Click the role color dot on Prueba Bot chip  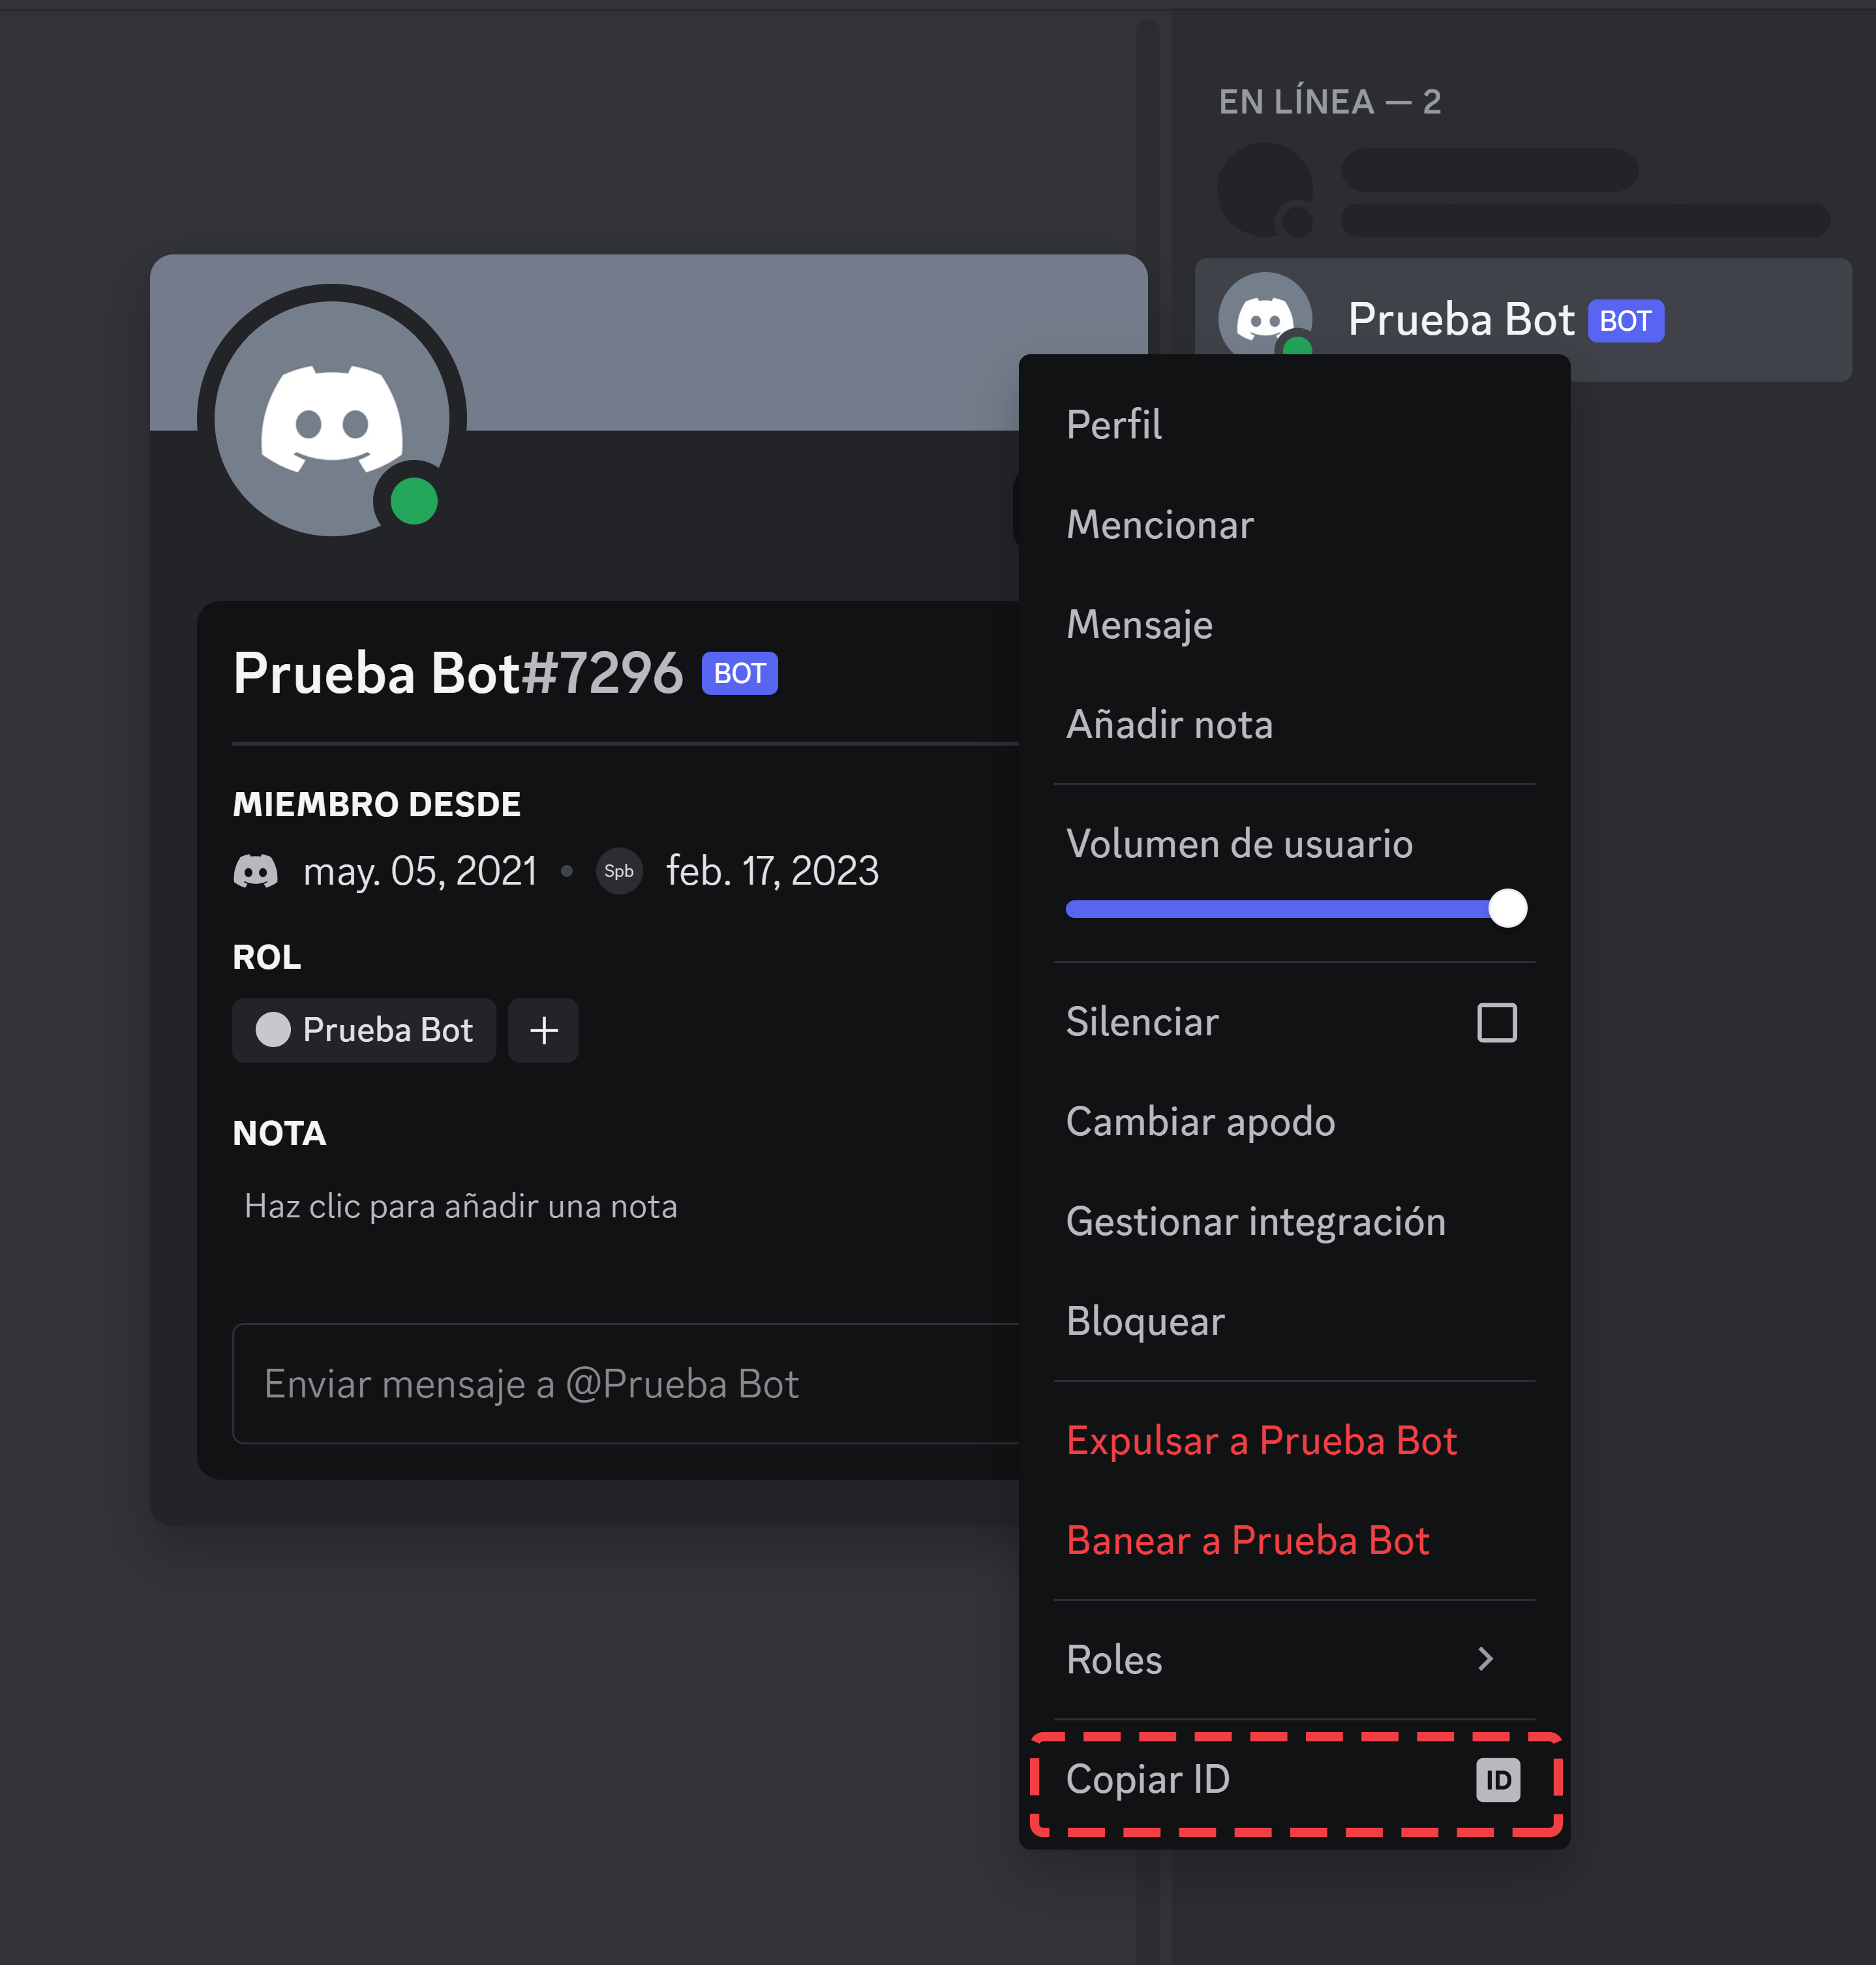point(272,1030)
